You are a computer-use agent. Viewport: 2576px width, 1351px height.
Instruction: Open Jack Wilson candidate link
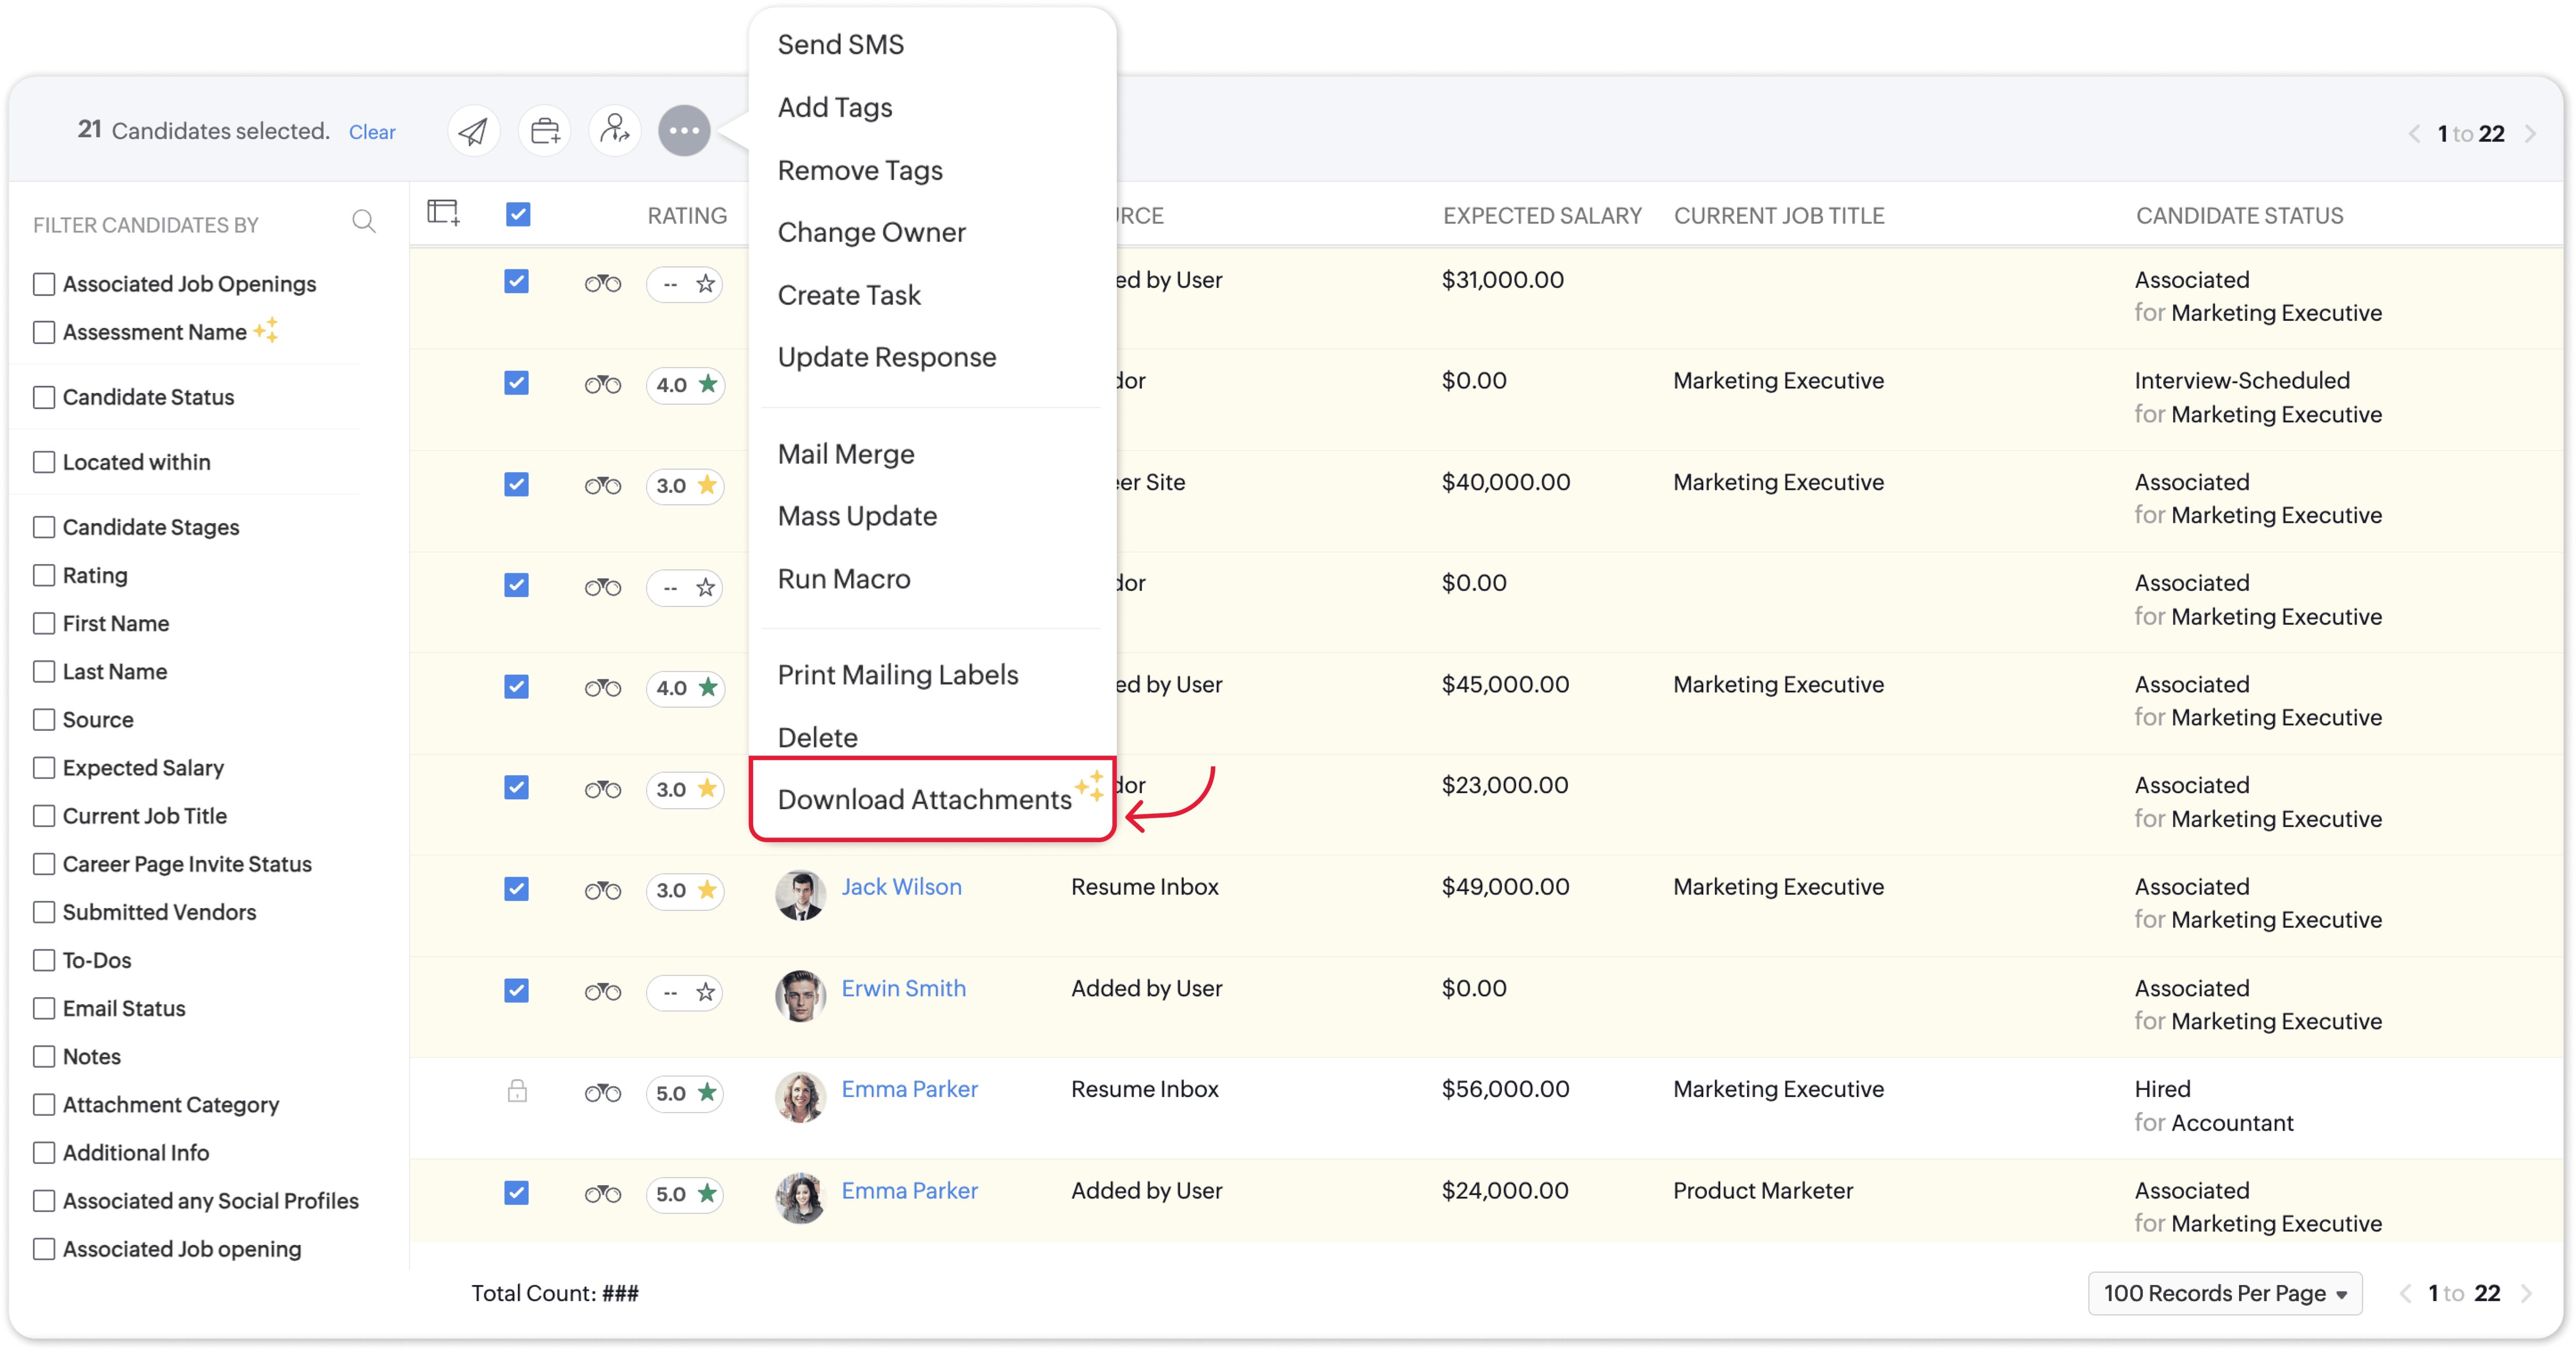[901, 887]
